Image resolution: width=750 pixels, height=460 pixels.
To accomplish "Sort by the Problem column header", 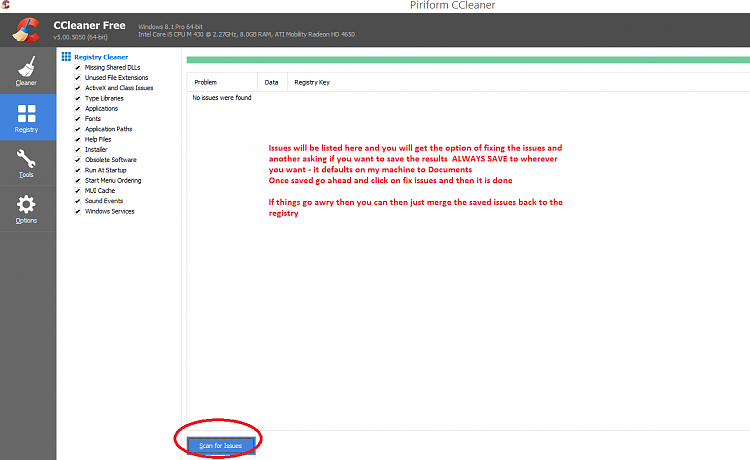I will point(222,82).
